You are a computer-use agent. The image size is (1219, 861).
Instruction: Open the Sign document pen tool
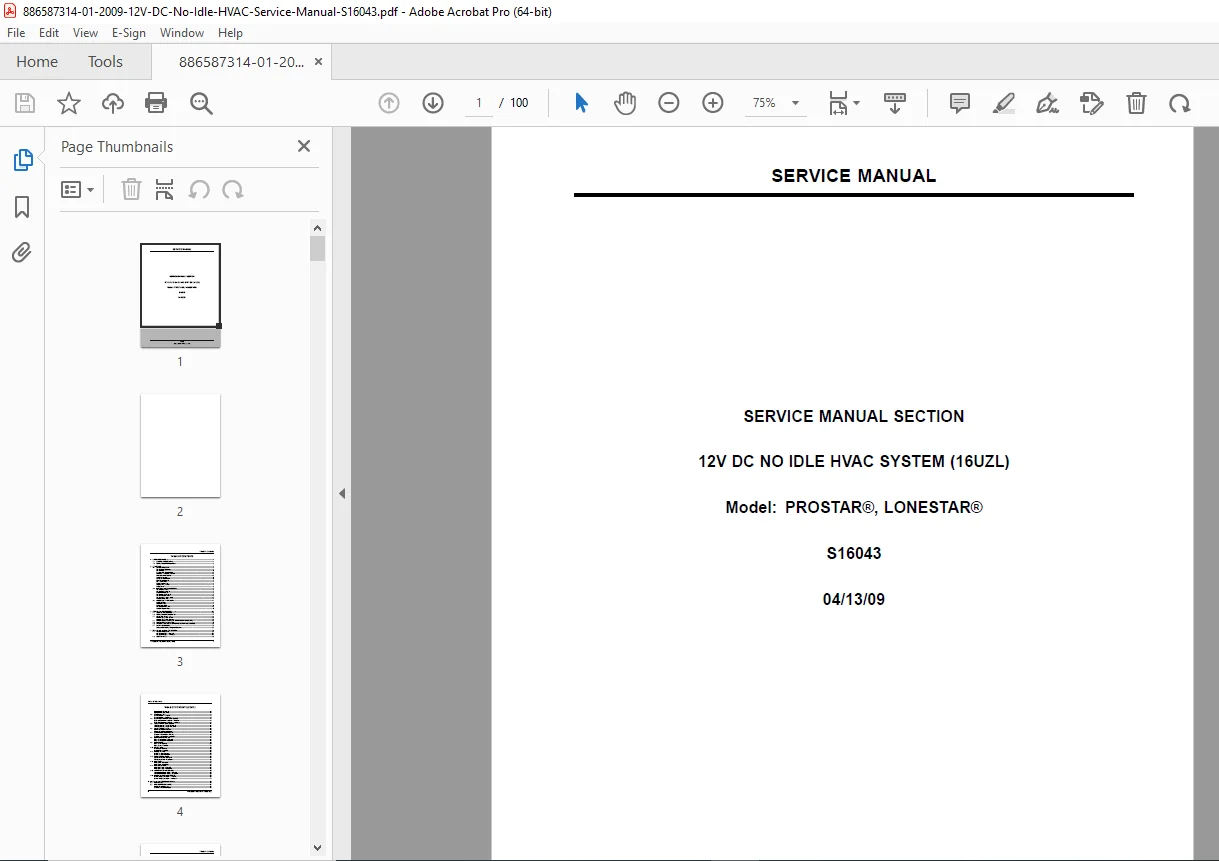point(1048,103)
